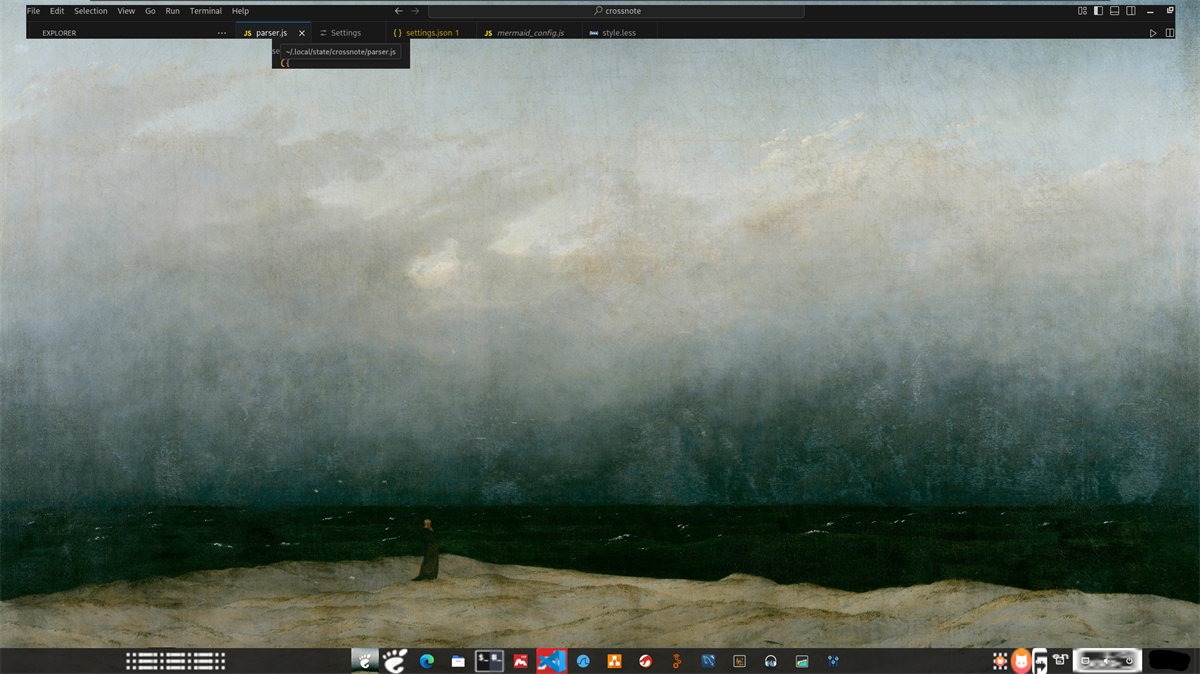
Task: Open the orange diagram taskbar icon
Action: point(614,661)
